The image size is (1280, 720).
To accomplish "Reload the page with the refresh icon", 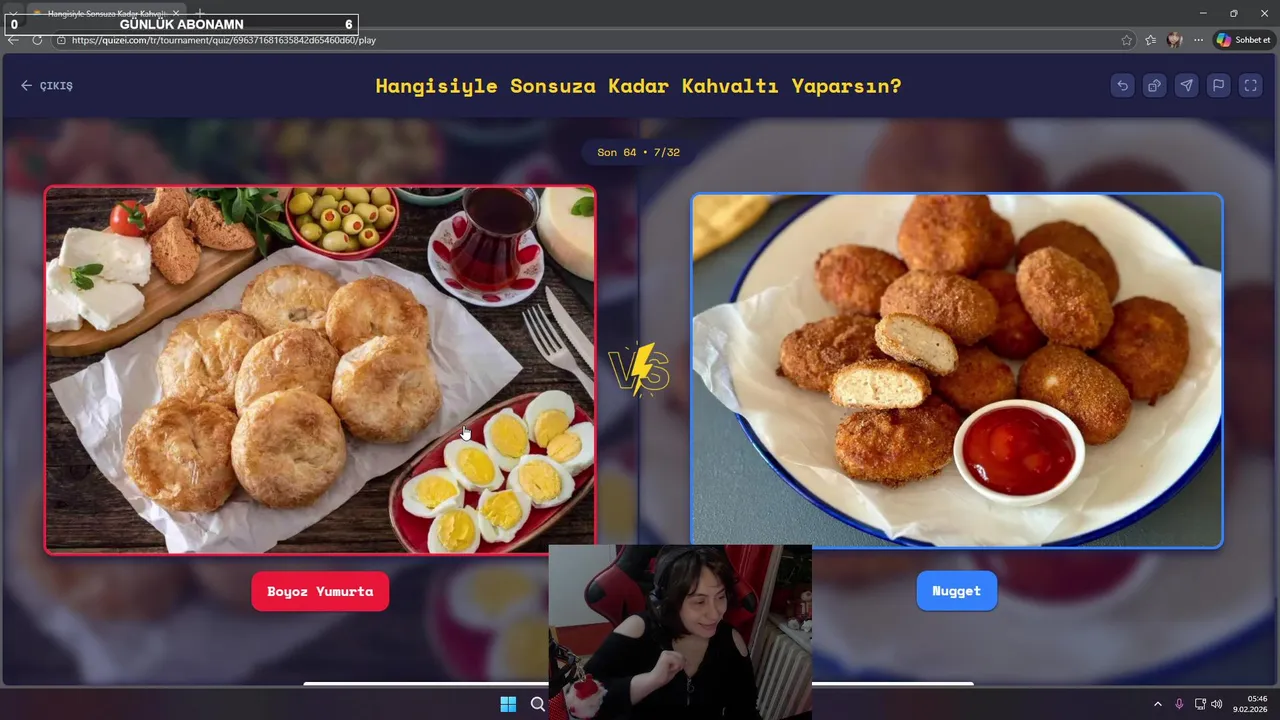I will pyautogui.click(x=37, y=40).
